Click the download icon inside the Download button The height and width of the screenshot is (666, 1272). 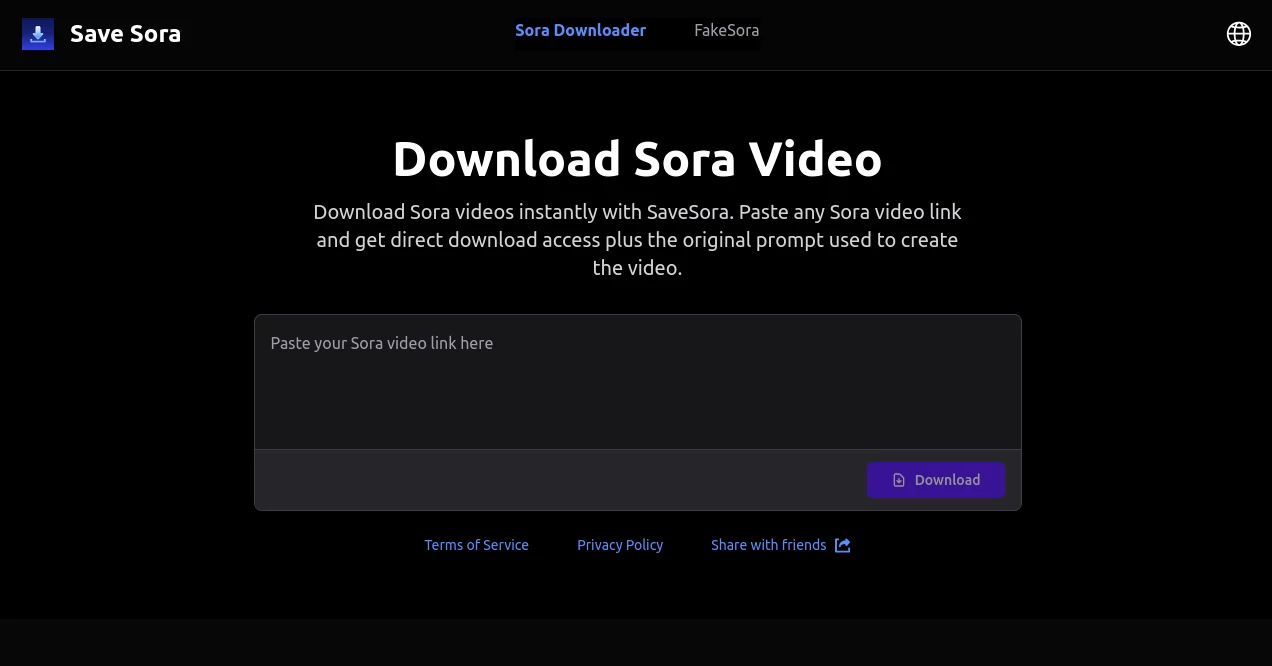[898, 480]
